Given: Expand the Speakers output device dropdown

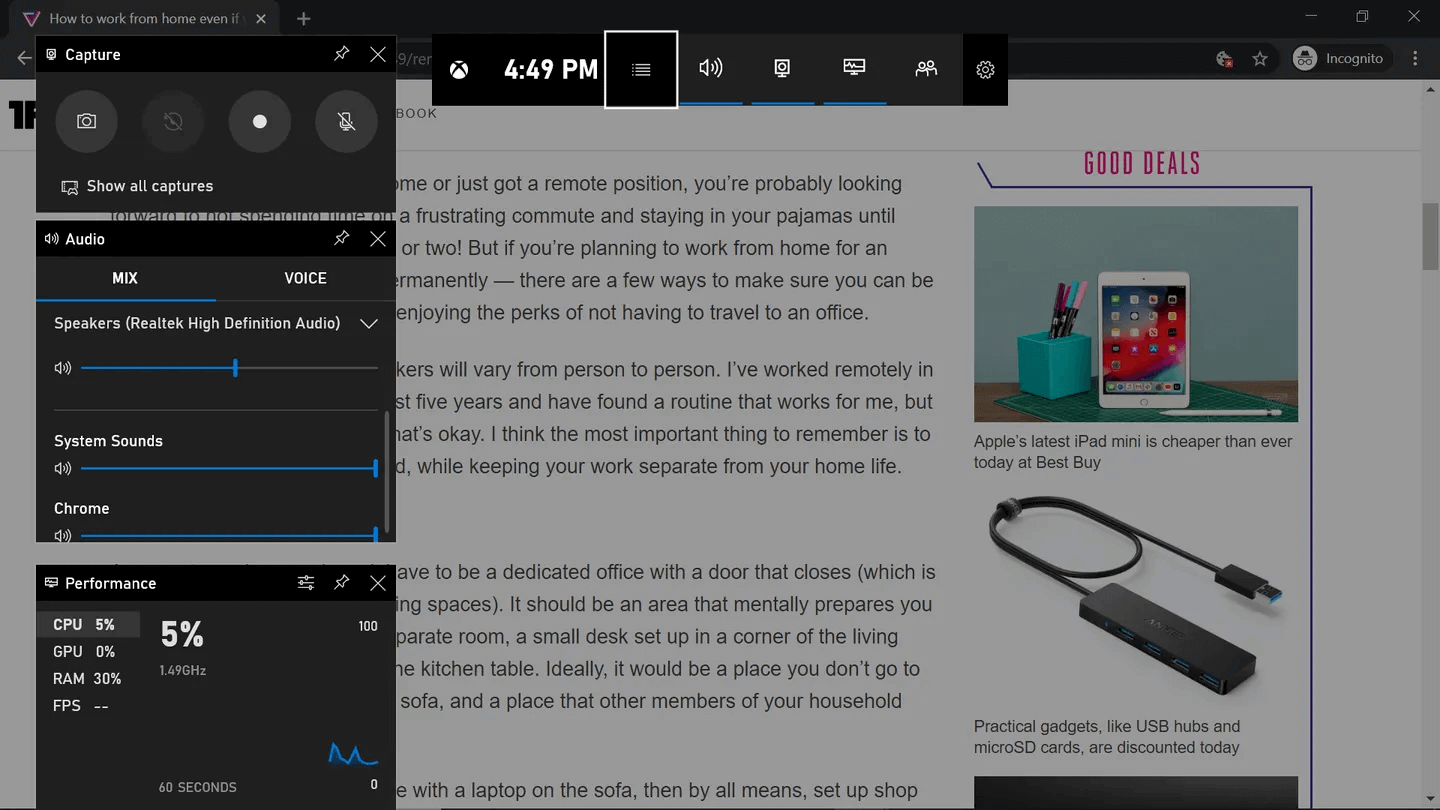Looking at the screenshot, I should coord(369,323).
